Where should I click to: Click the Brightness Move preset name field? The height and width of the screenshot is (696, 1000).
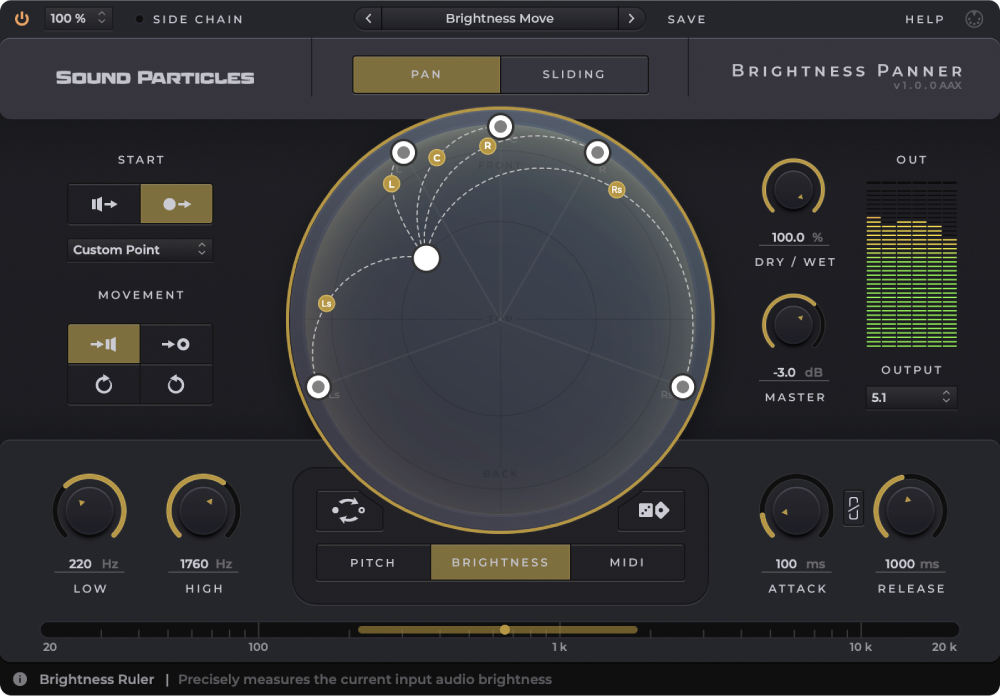(x=499, y=18)
